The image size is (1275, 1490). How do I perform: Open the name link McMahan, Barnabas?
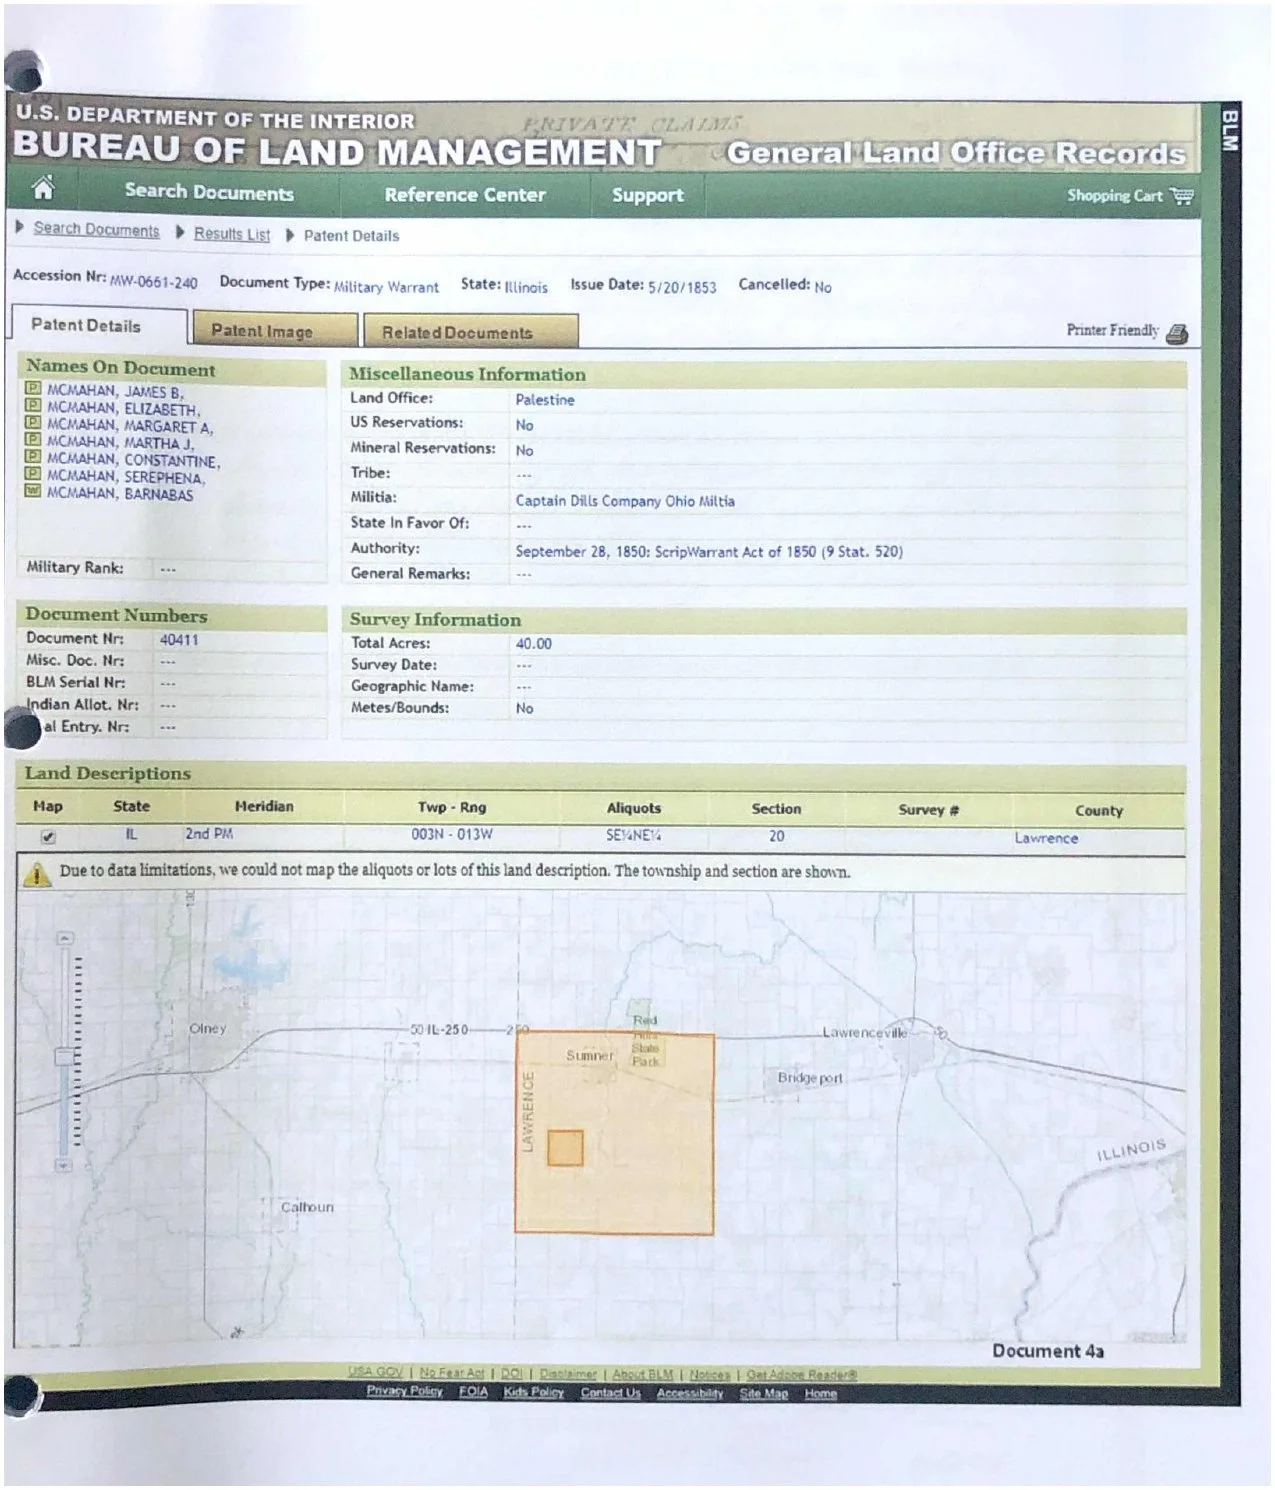(120, 494)
